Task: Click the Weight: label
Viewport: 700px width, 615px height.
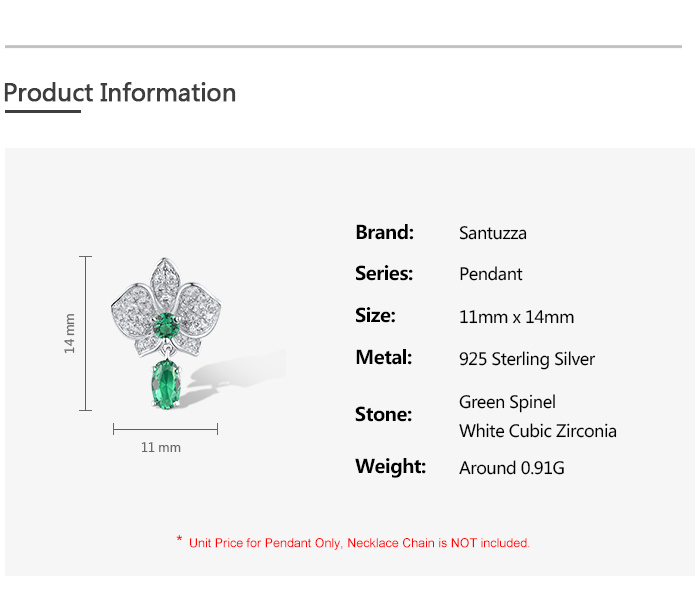Action: [390, 466]
